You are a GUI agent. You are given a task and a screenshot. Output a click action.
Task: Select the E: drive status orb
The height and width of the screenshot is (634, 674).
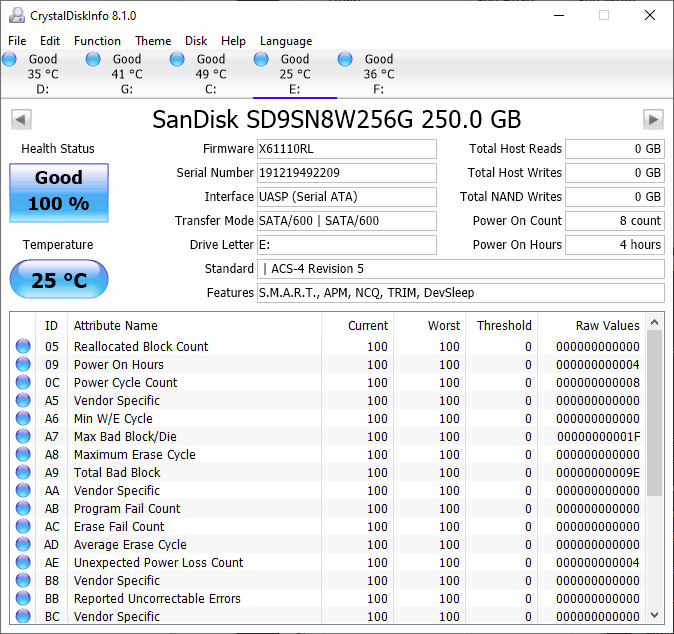261,59
